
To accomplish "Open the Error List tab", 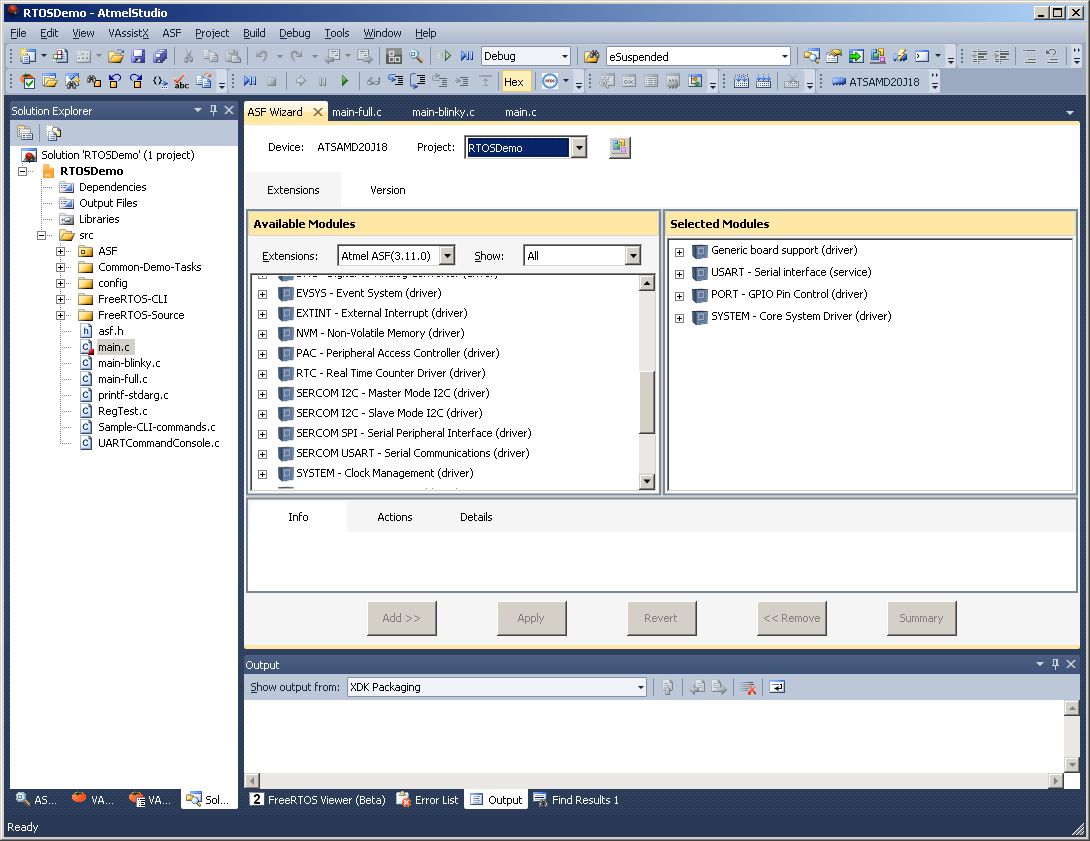I will 428,800.
